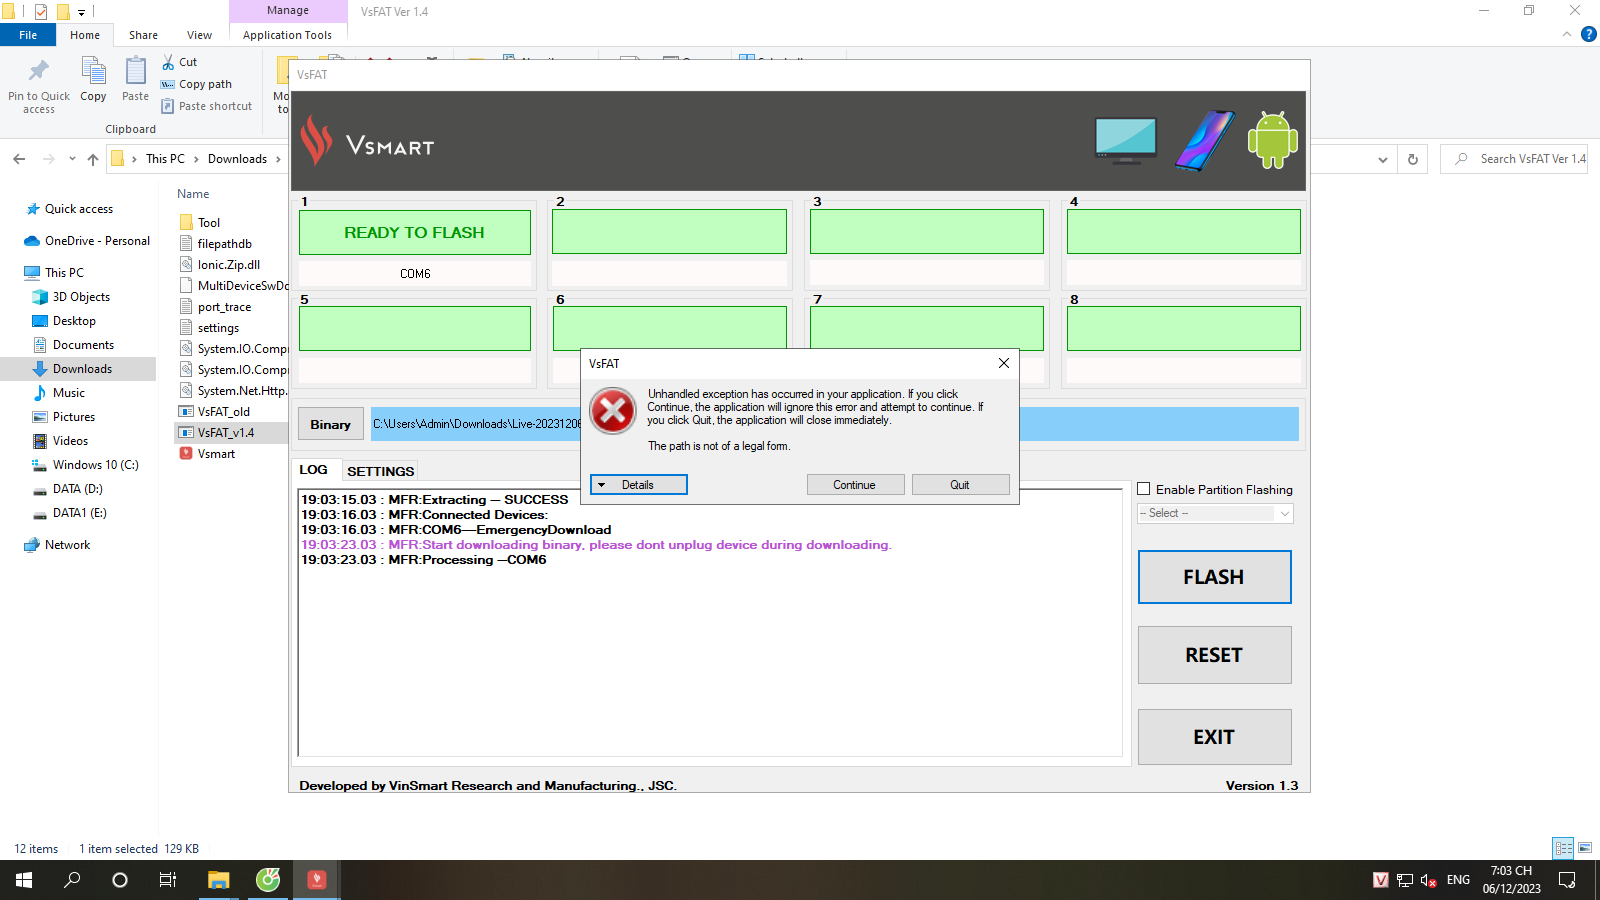
Task: Open File Explorer from the taskbar
Action: (218, 880)
